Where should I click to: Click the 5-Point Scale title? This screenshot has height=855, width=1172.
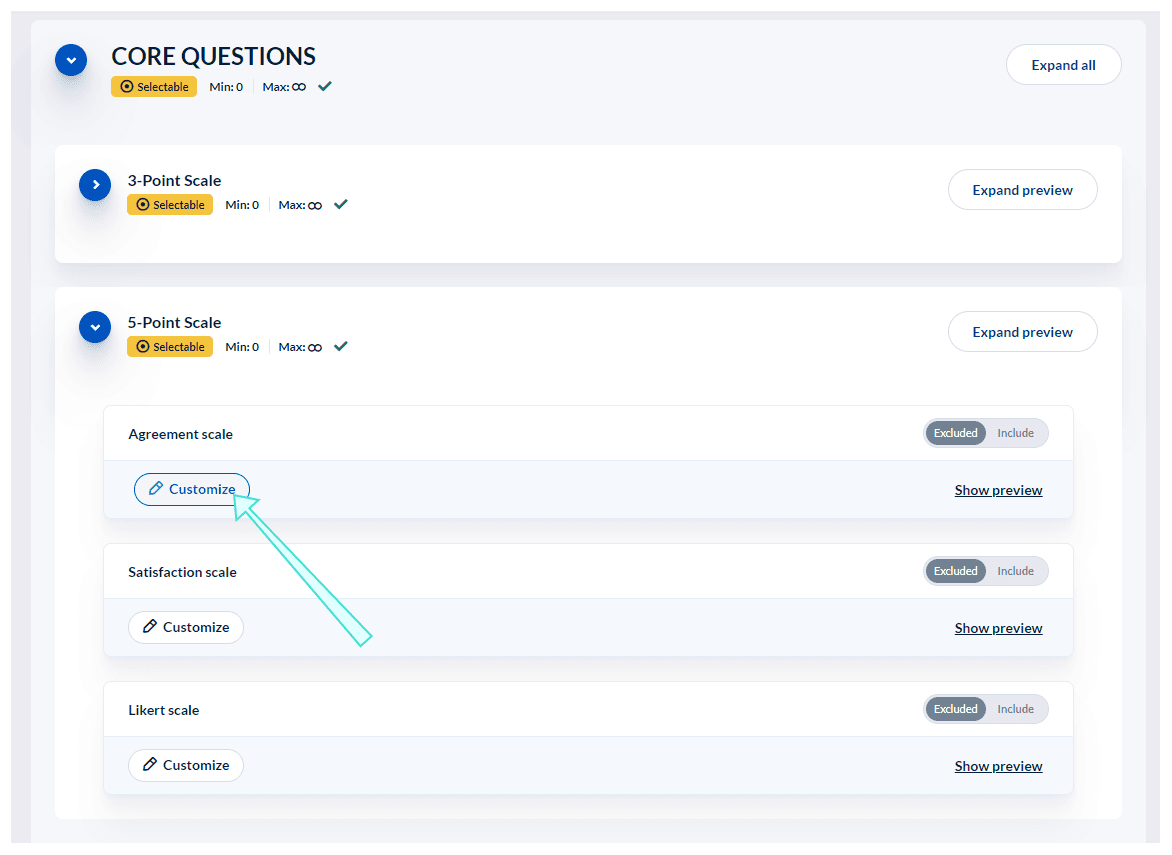174,323
